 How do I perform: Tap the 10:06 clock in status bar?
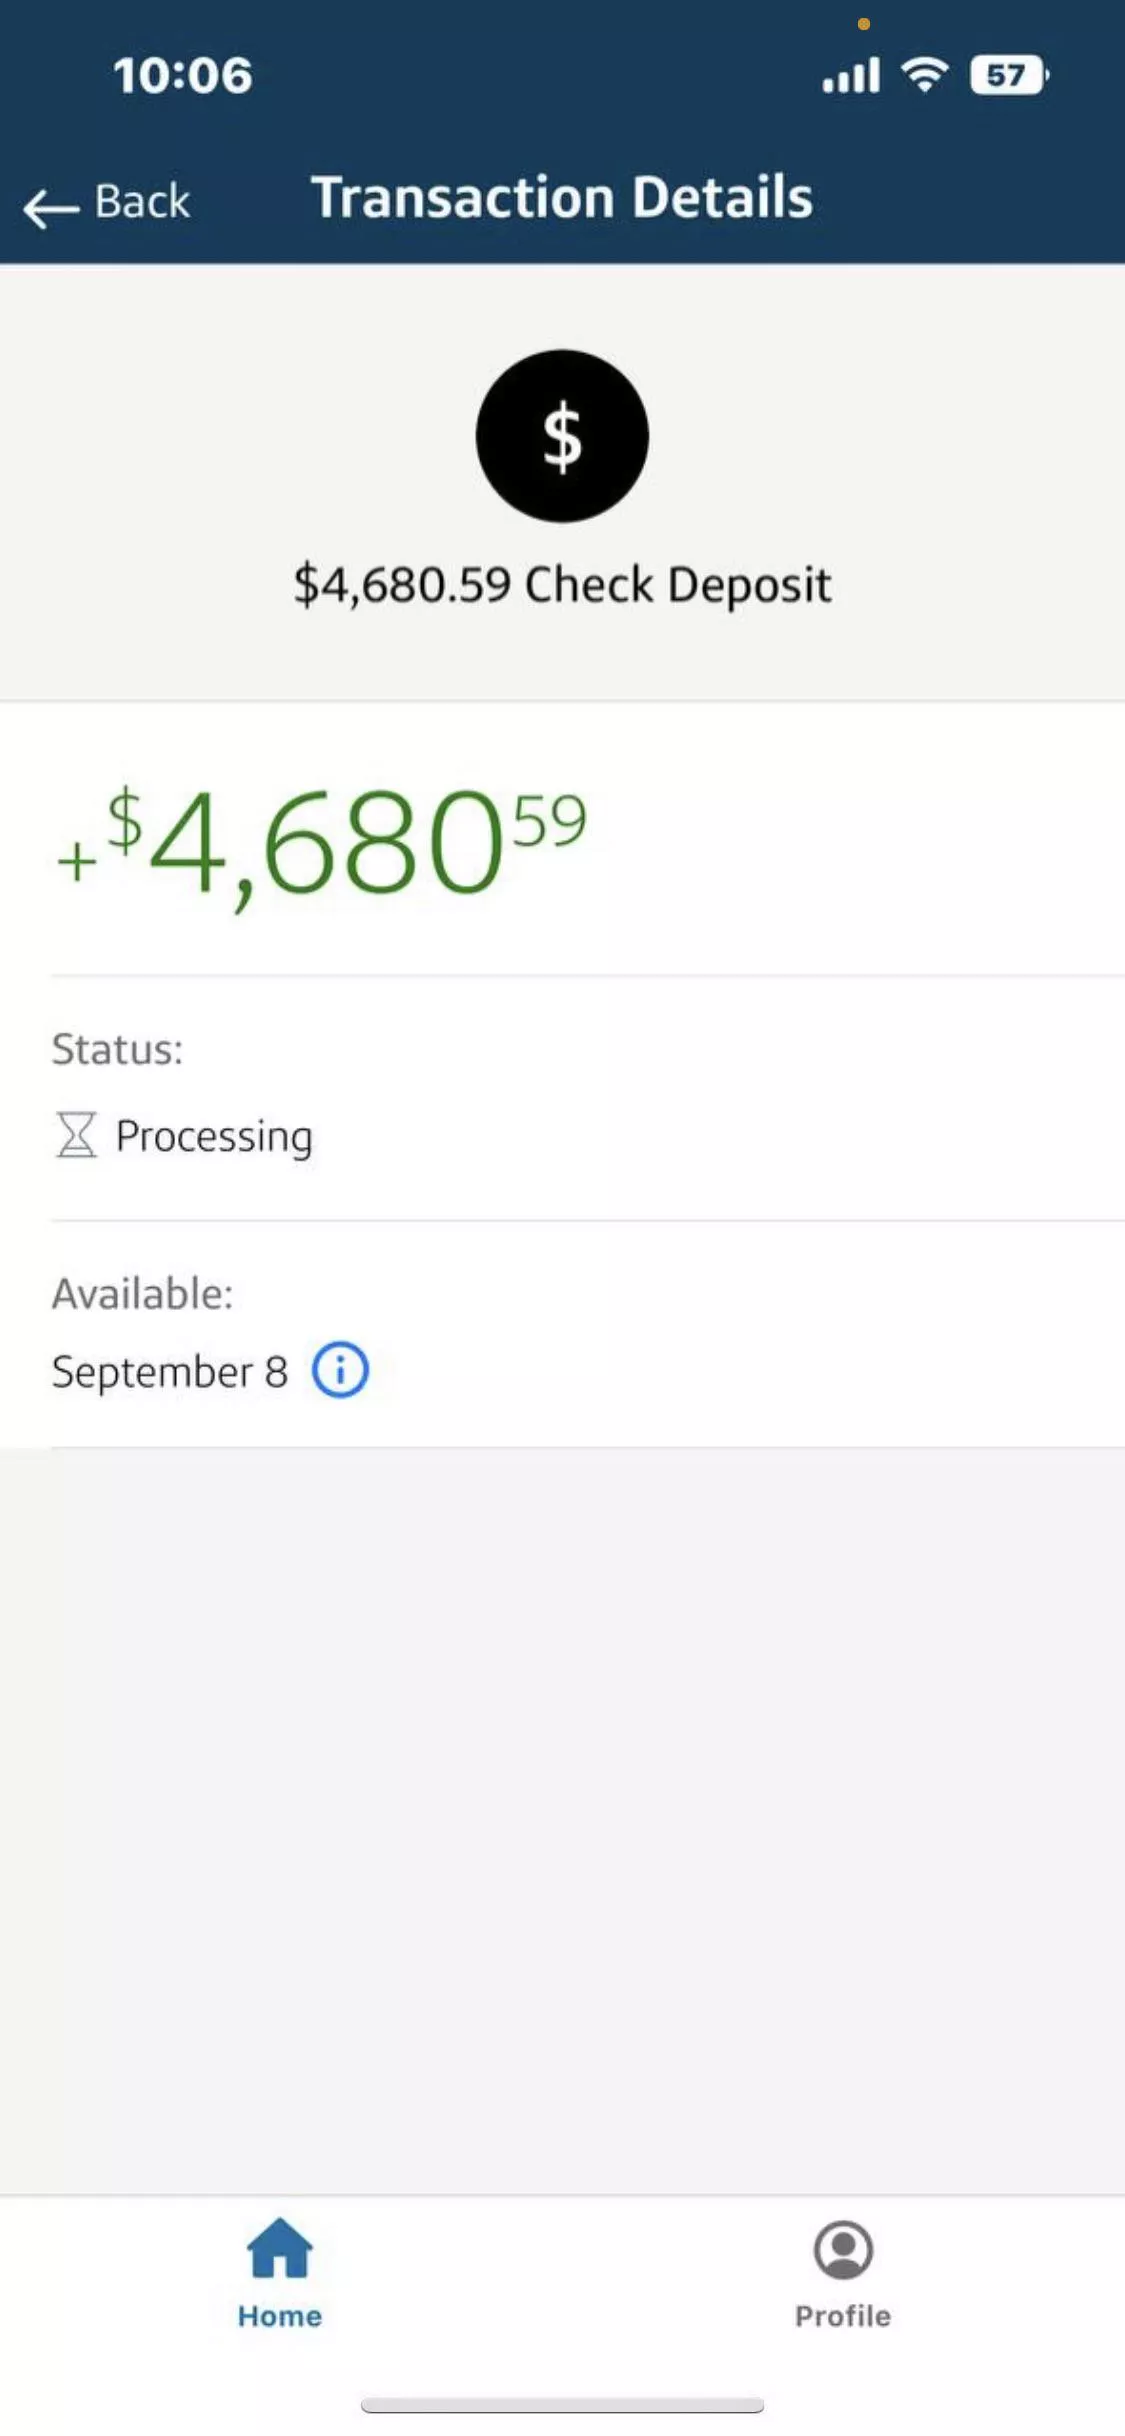click(x=183, y=75)
